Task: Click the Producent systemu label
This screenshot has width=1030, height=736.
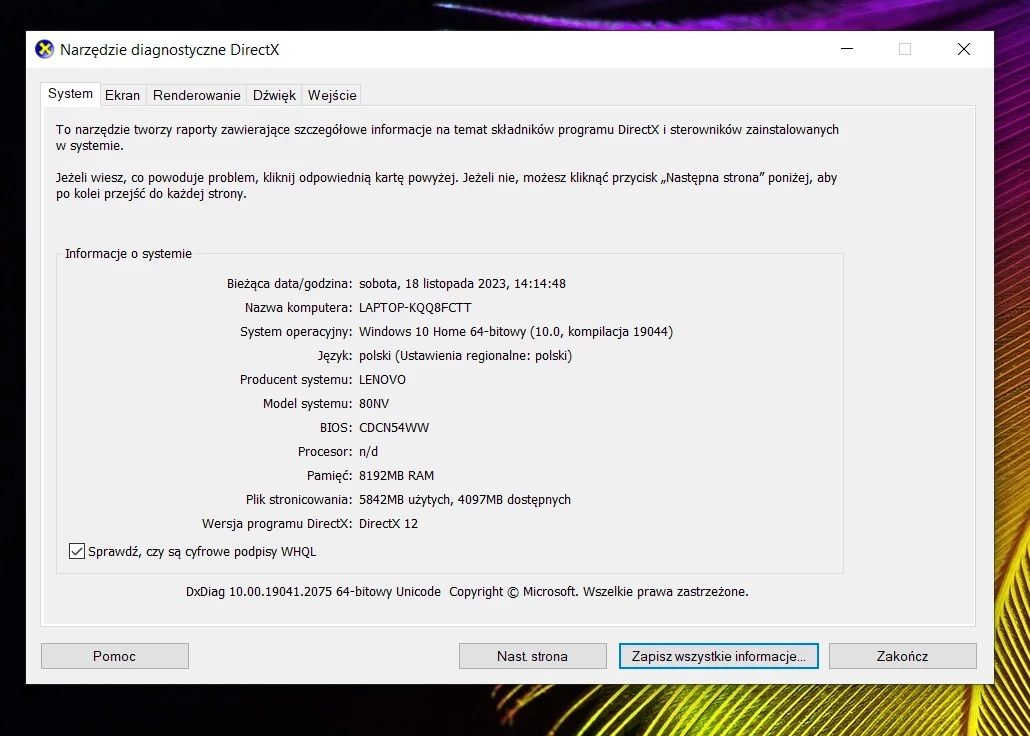Action: tap(296, 380)
